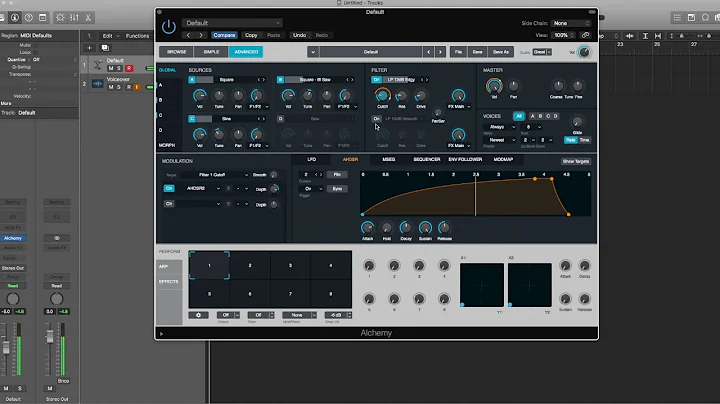
Task: Switch to the BROWSE view tab
Action: click(176, 52)
